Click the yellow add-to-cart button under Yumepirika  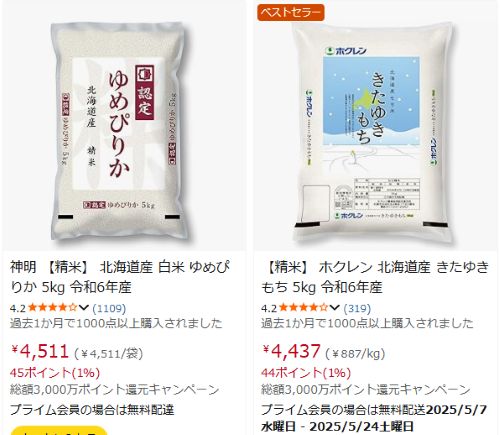(x=59, y=431)
